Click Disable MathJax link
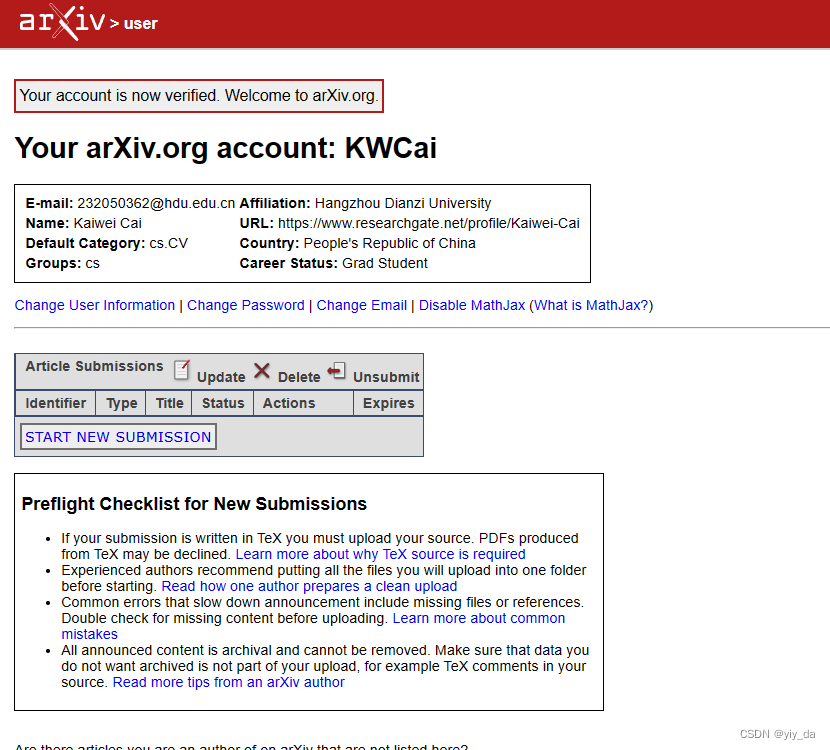The height and width of the screenshot is (750, 830). click(x=472, y=305)
